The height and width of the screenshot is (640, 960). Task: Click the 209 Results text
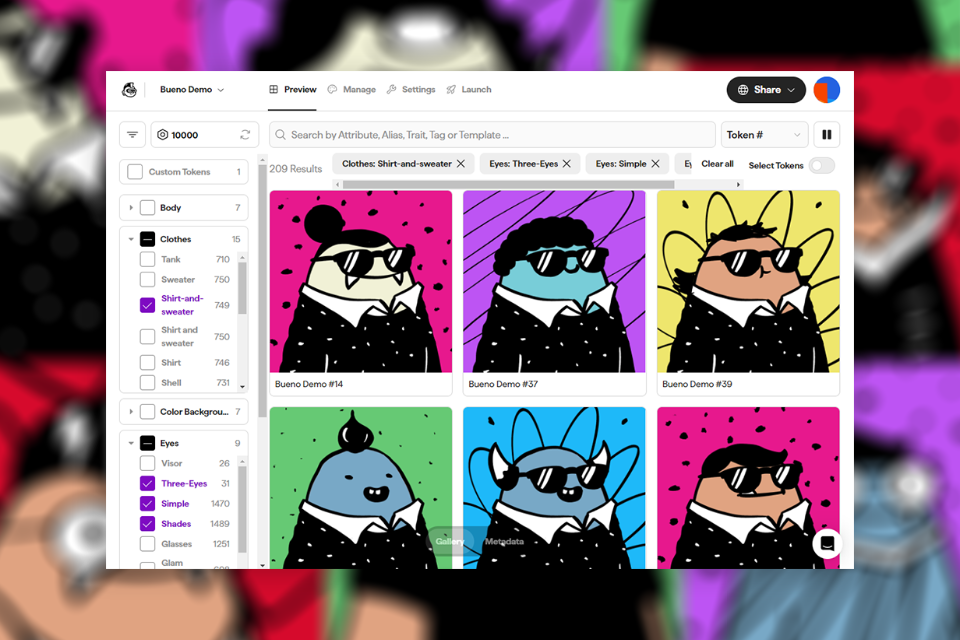(x=296, y=168)
